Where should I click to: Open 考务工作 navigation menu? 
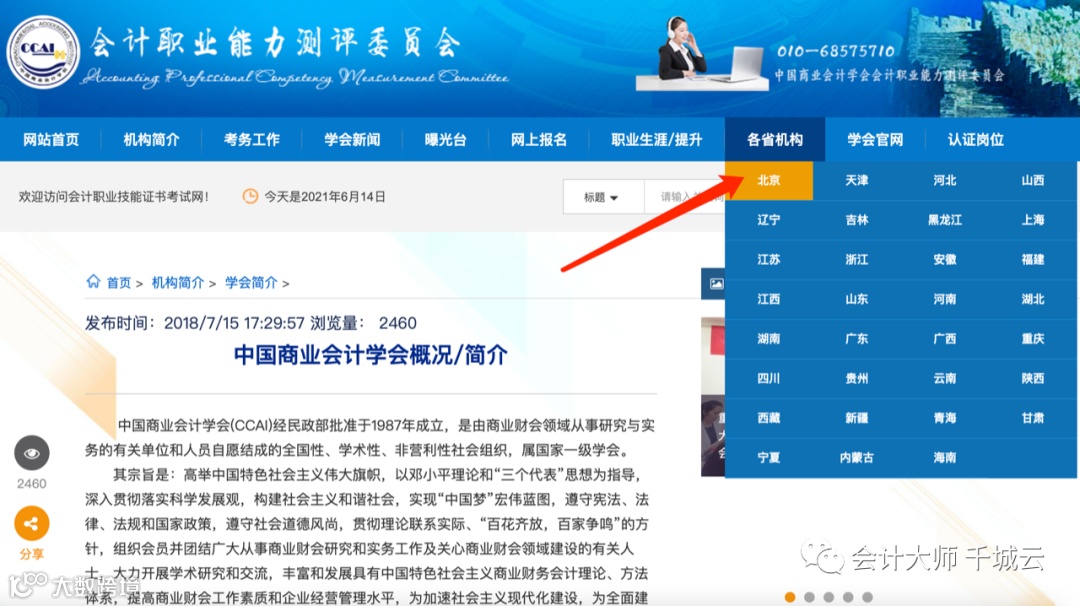pos(251,140)
